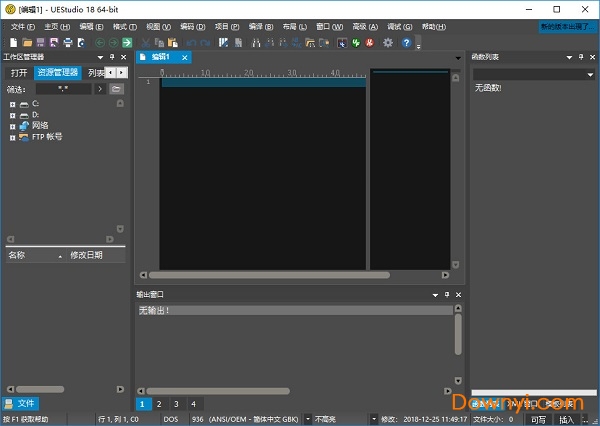Click the find binoculars icon
This screenshot has width=600, height=426.
click(x=256, y=42)
